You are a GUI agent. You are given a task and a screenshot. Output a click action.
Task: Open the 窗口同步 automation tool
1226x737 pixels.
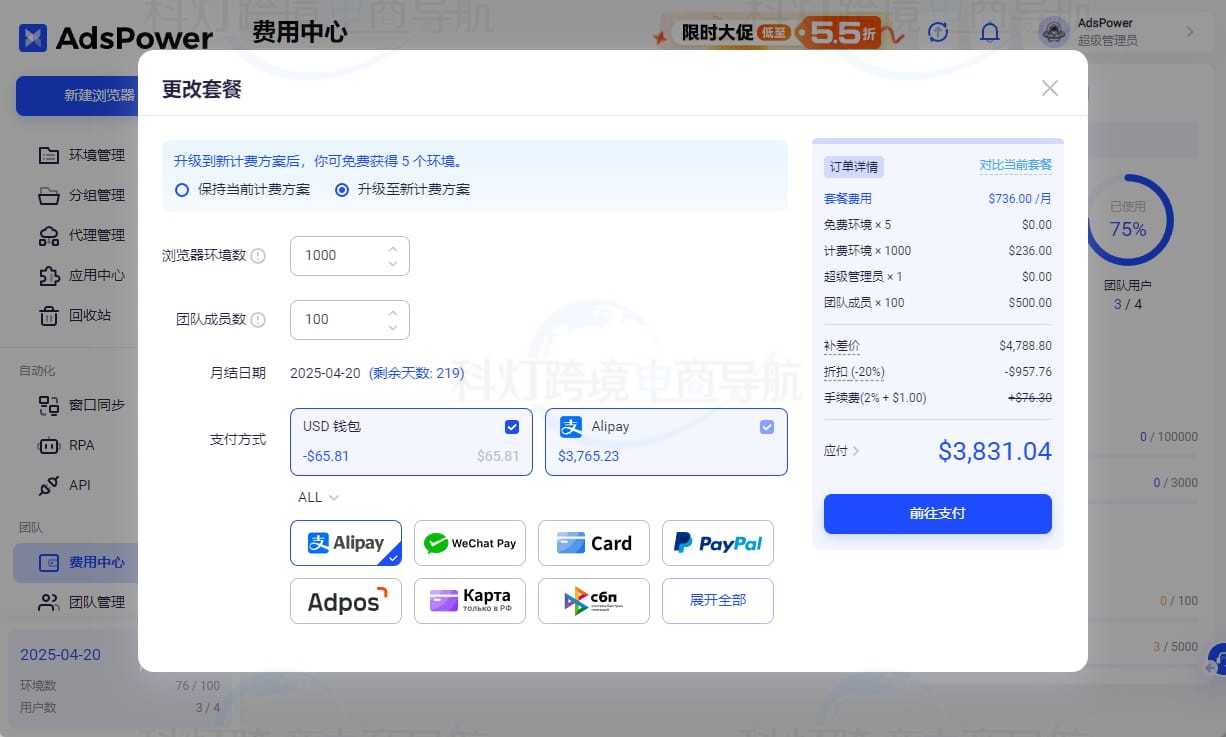(92, 405)
